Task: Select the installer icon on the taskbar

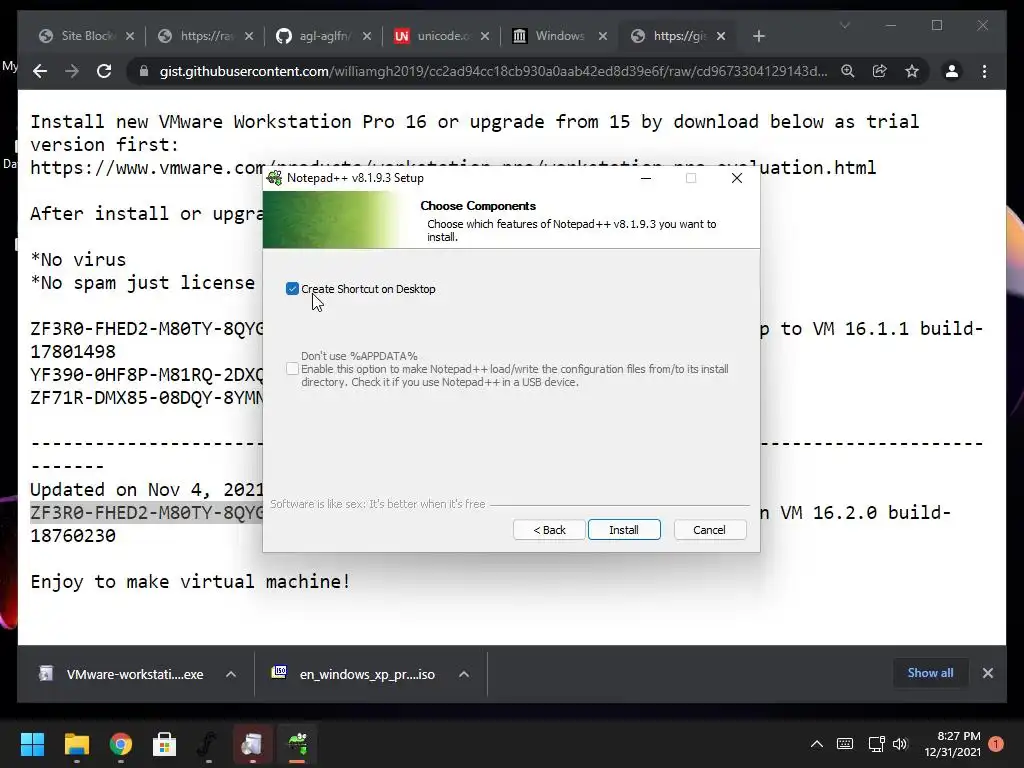Action: pos(252,744)
